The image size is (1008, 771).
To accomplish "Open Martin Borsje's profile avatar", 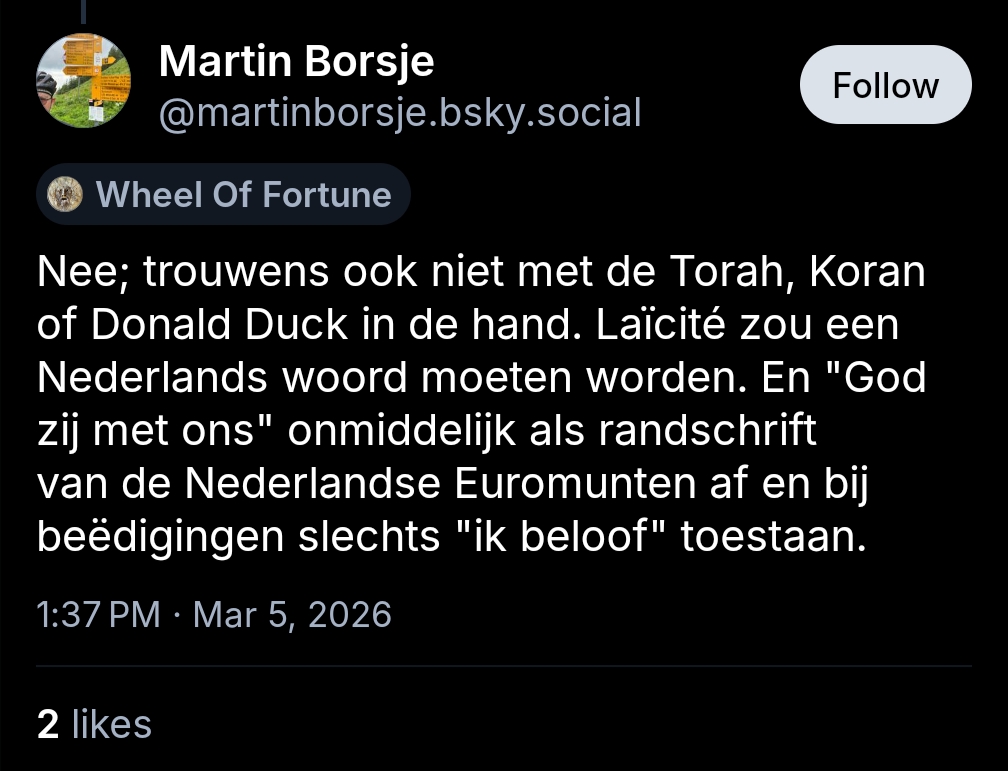I will coord(84,81).
